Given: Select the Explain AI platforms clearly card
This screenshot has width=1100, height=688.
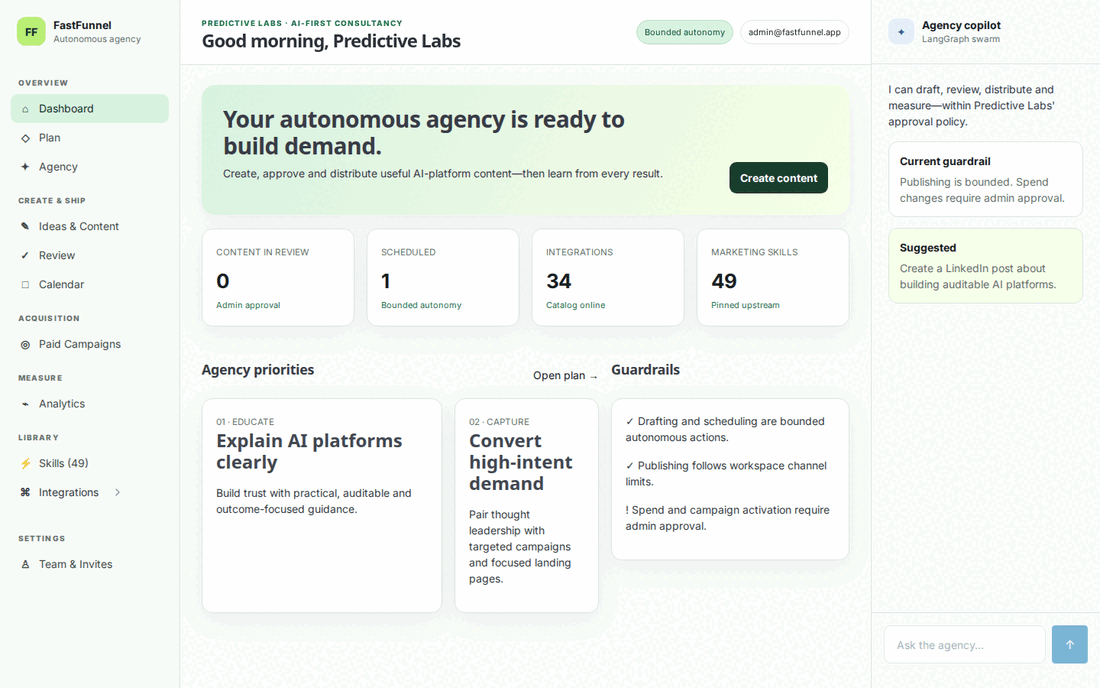Looking at the screenshot, I should [322, 506].
